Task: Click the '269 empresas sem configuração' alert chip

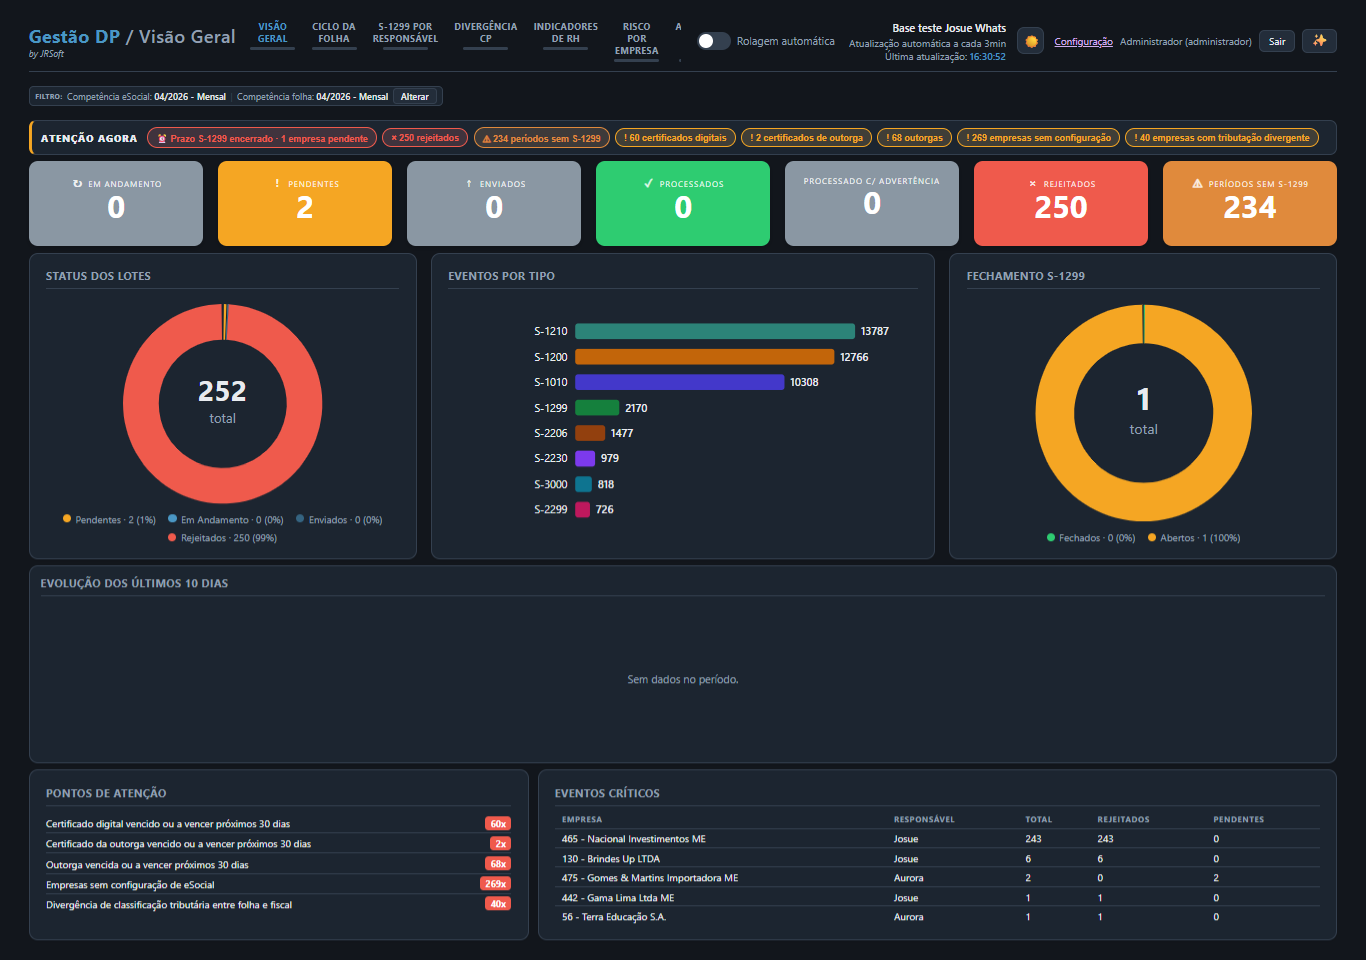Action: tap(1038, 138)
